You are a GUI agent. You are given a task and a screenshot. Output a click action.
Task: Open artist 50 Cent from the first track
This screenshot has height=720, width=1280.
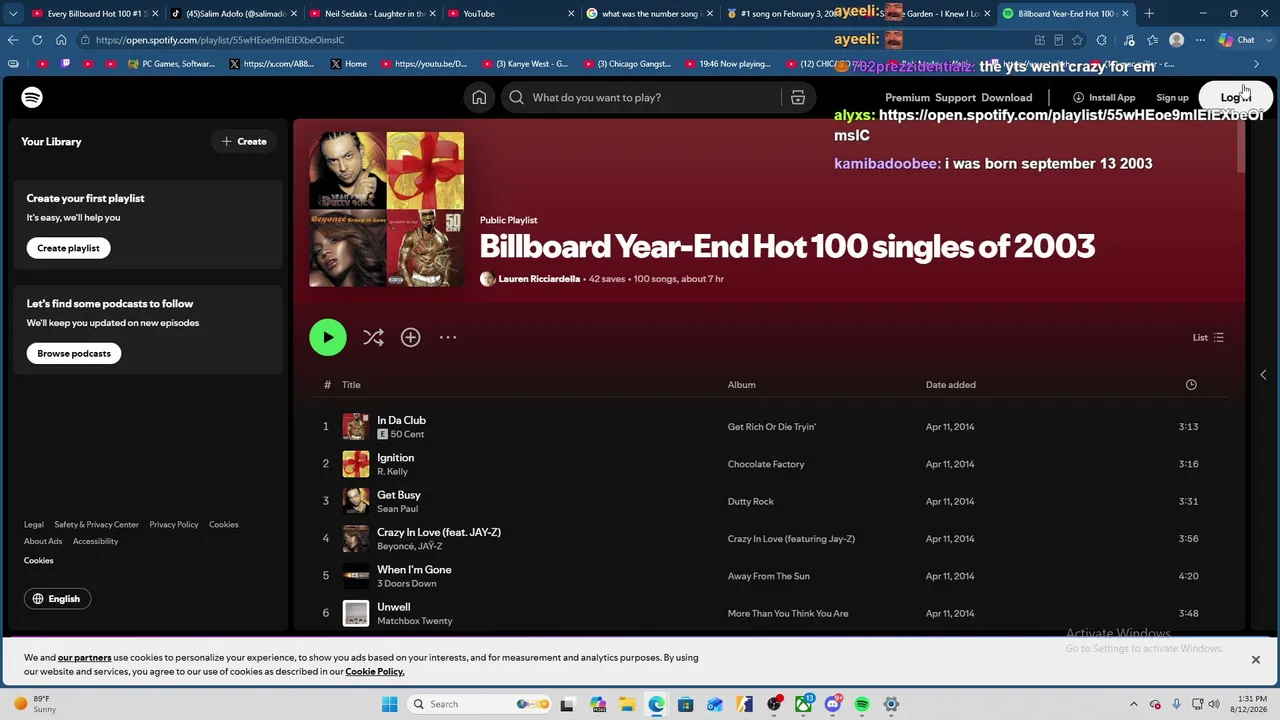407,434
